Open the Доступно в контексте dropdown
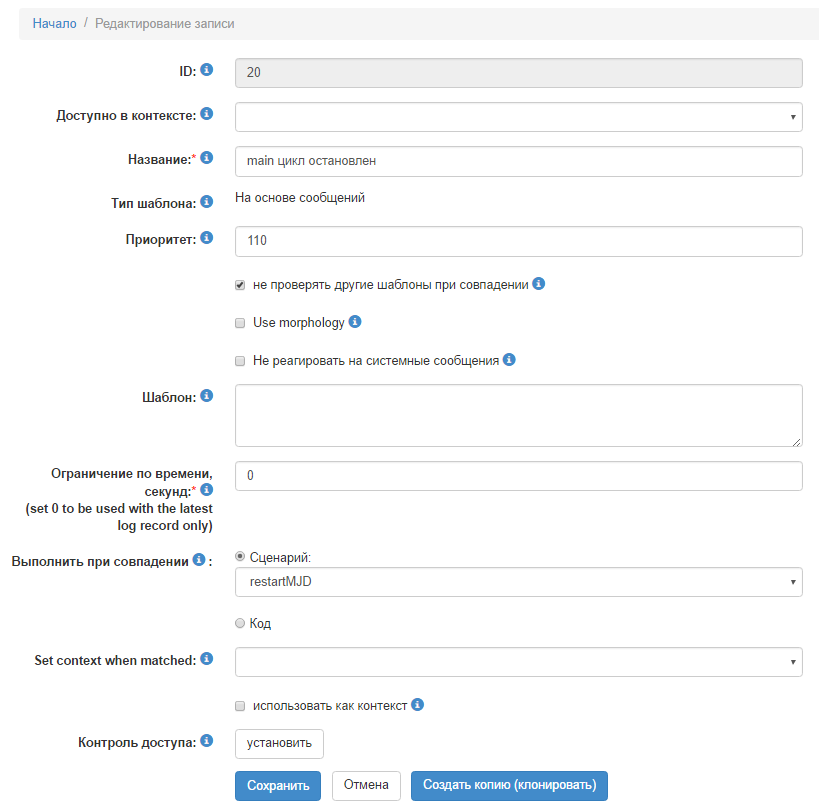Screen dimensions: 819x809 tap(517, 117)
